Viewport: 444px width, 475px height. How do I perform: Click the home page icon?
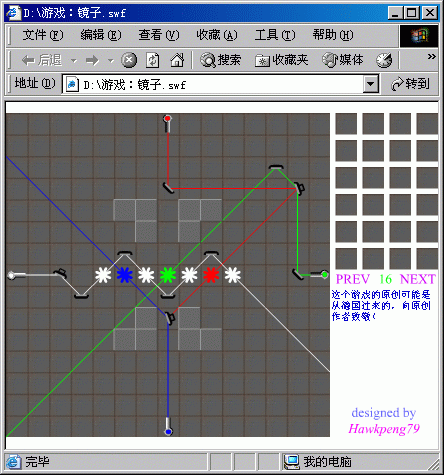pos(177,60)
